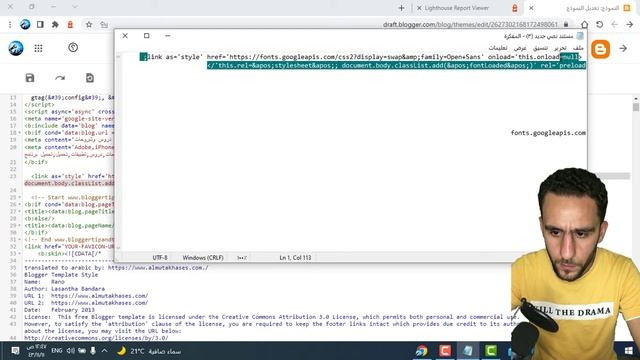The width and height of the screenshot is (640, 360).
Task: Open the Extensions puzzle-piece icon
Action: pyautogui.click(x=55, y=24)
